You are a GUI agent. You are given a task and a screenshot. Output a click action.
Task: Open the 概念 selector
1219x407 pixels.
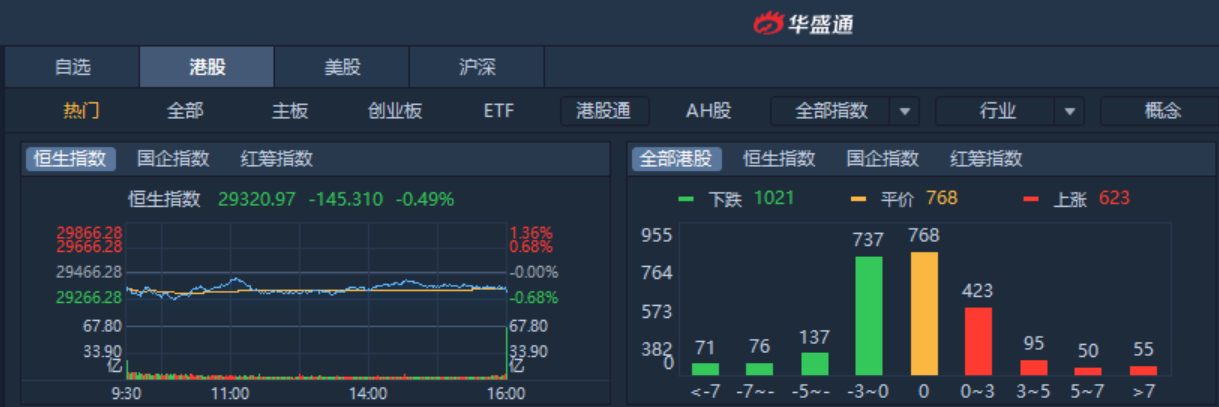(x=1162, y=111)
